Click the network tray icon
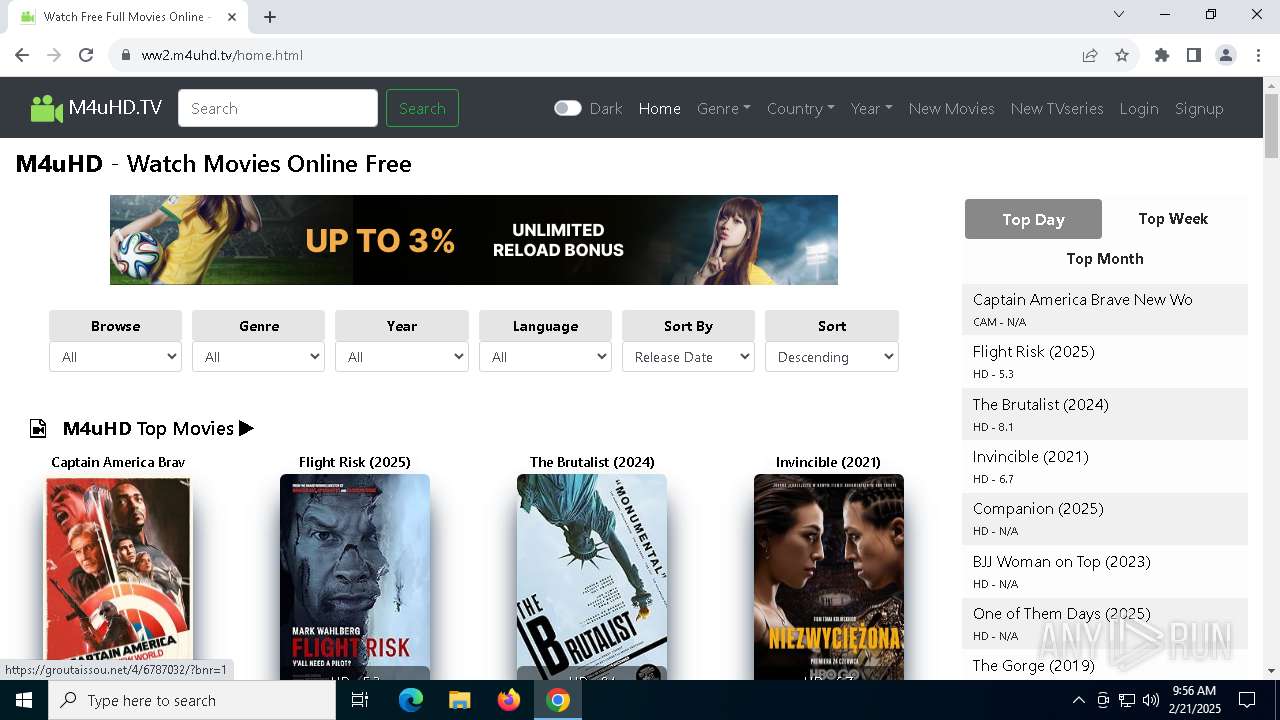The height and width of the screenshot is (720, 1280). (x=1126, y=700)
